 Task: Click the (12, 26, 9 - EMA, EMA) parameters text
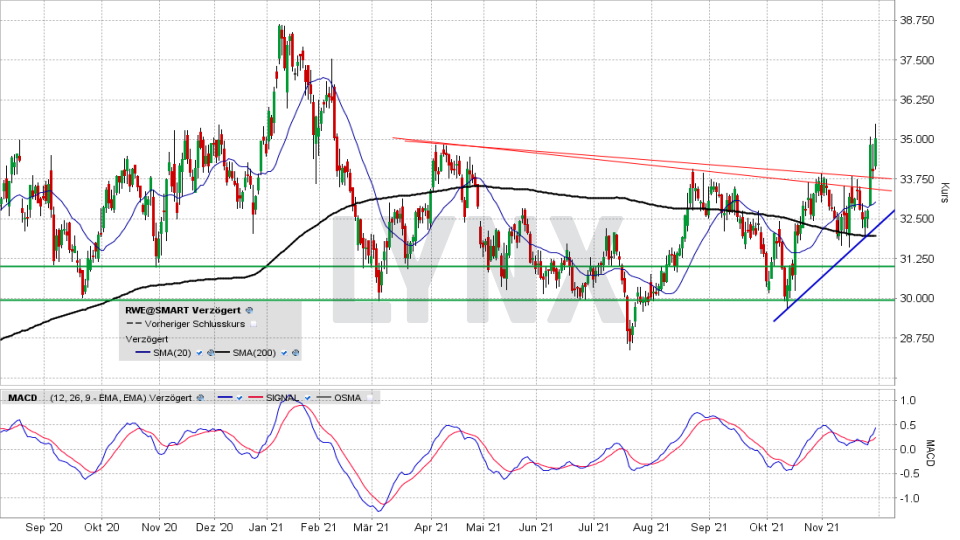point(98,398)
